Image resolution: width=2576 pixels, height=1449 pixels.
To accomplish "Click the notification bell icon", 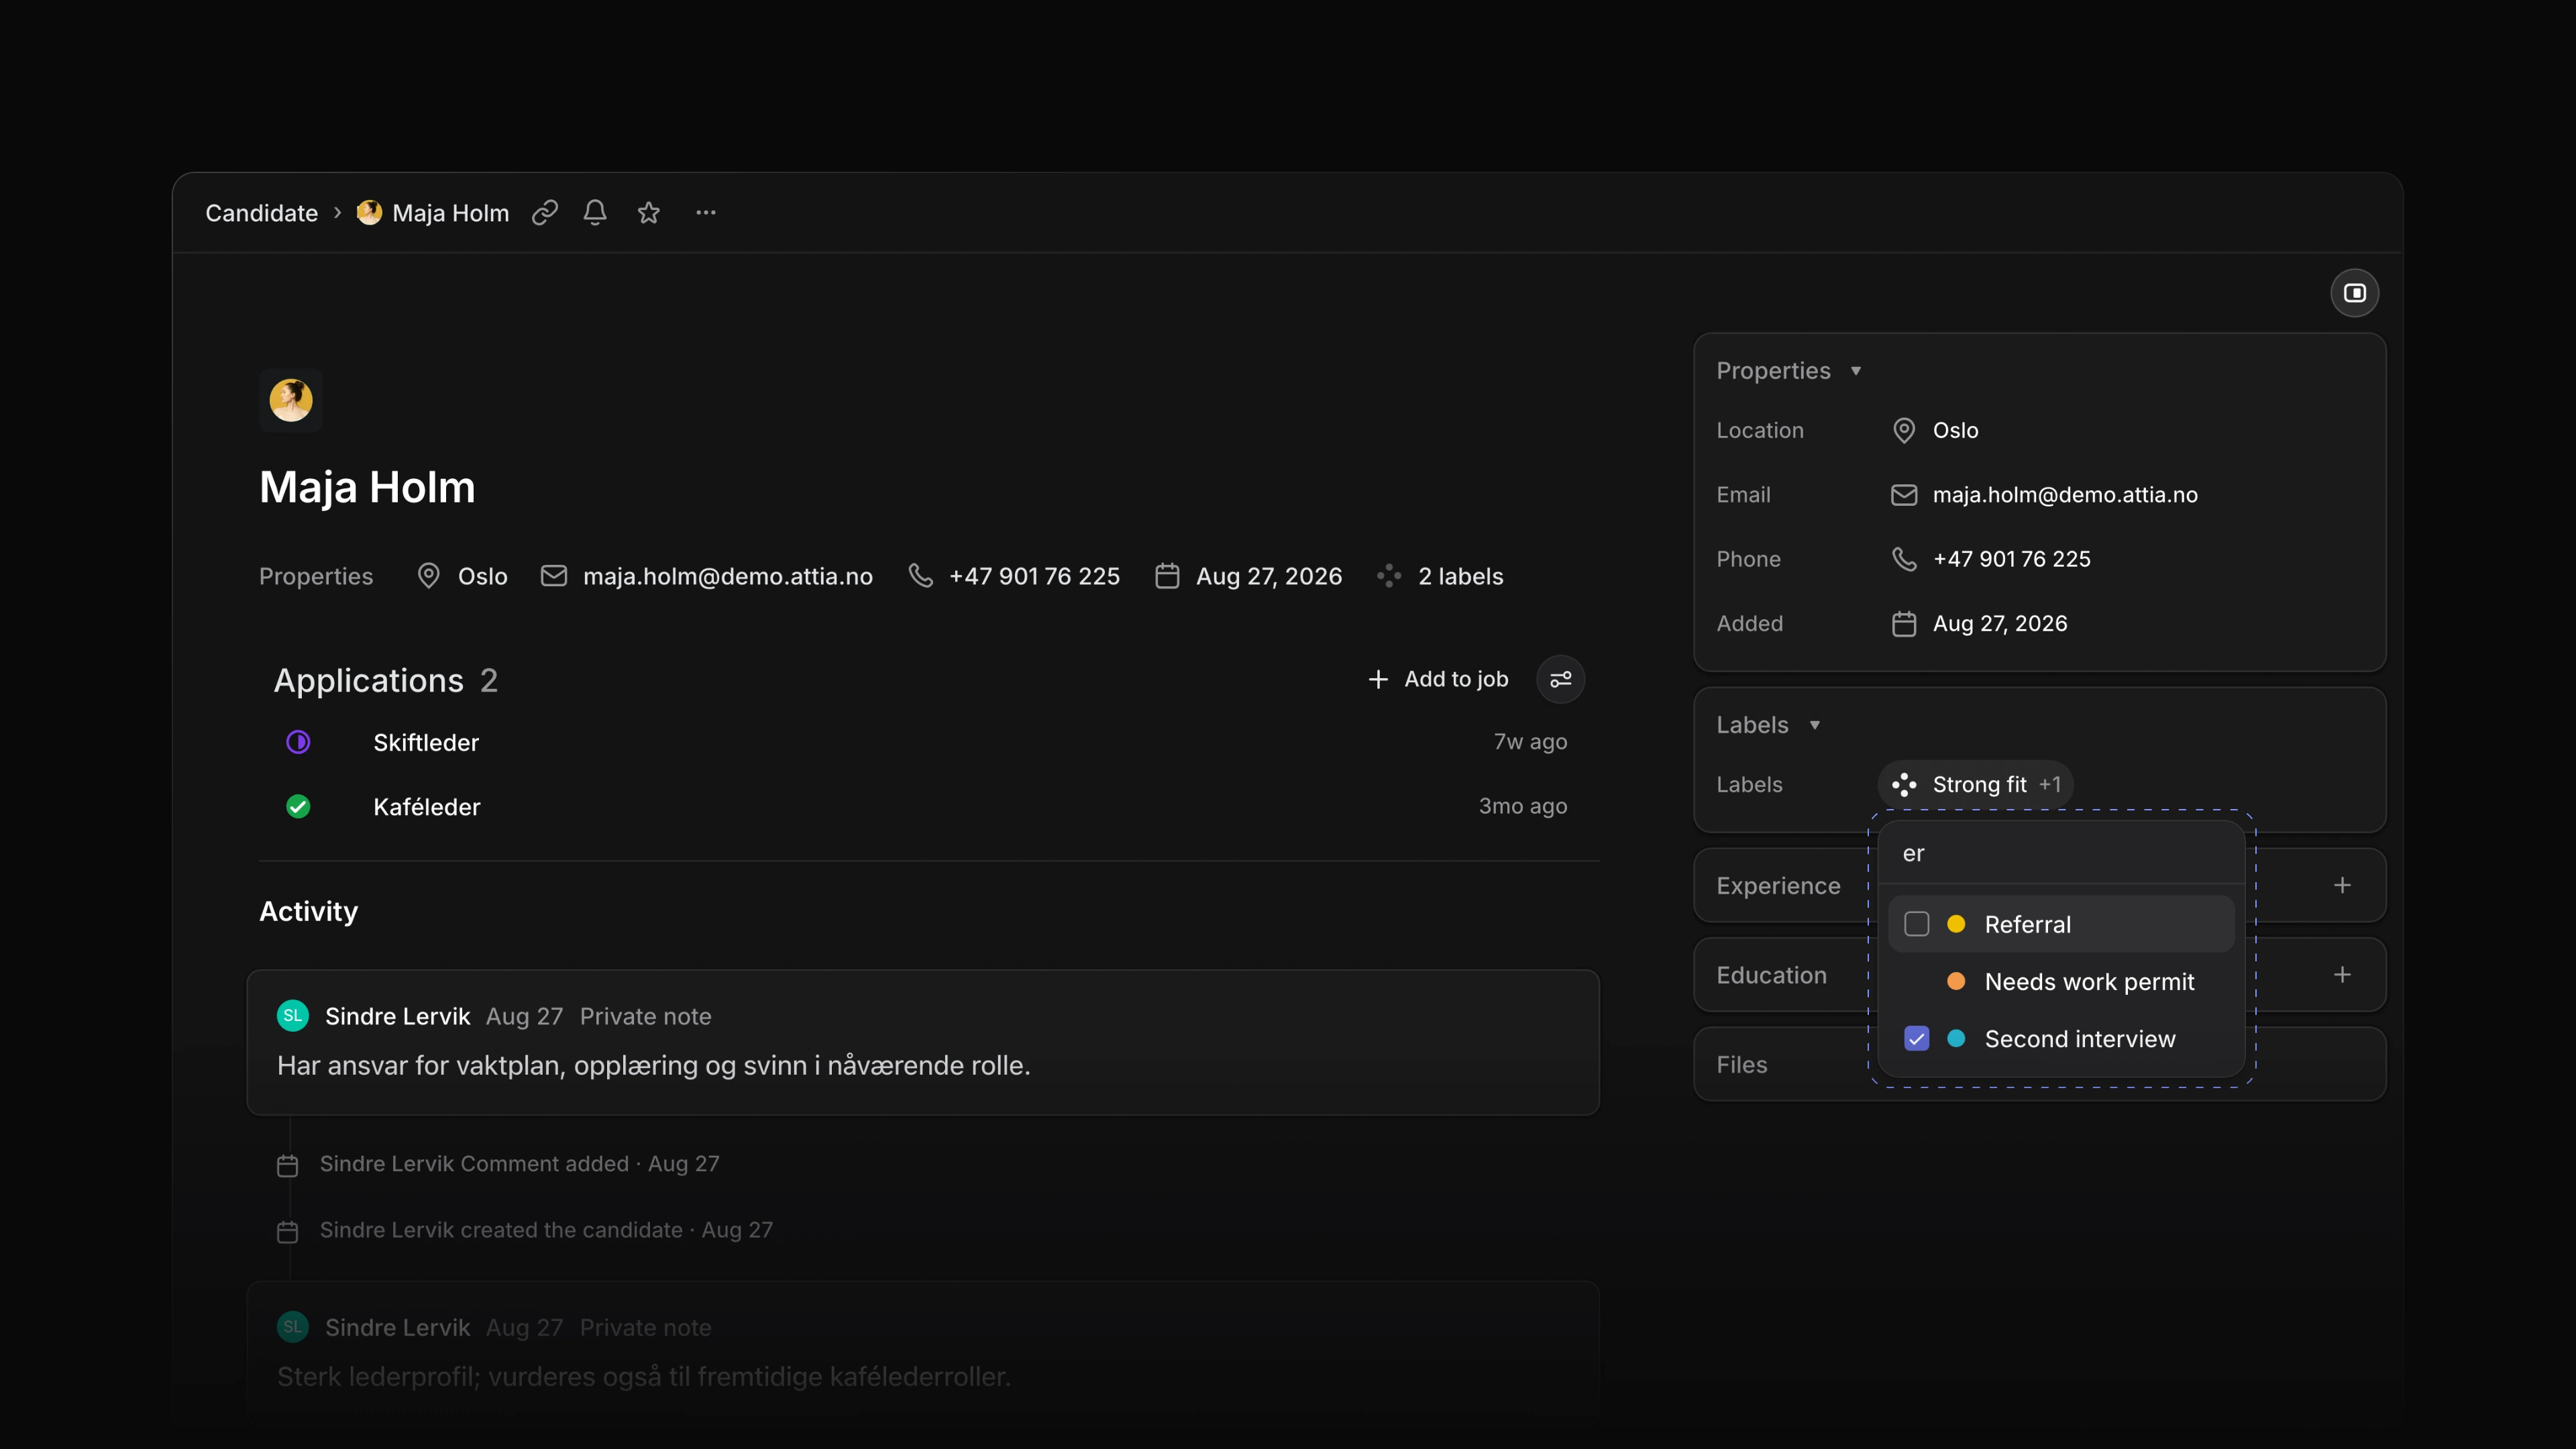I will 595,213.
